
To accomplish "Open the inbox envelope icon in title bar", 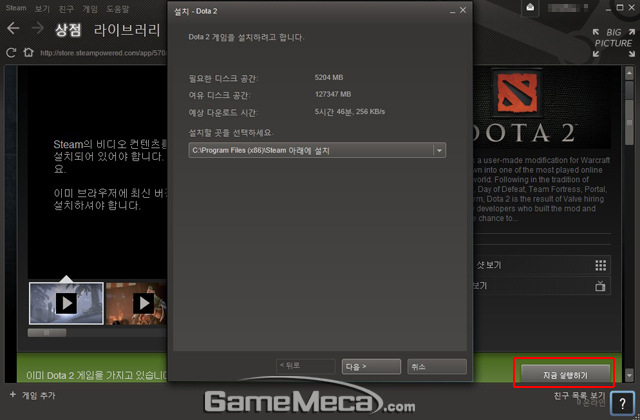I will tap(530, 7).
